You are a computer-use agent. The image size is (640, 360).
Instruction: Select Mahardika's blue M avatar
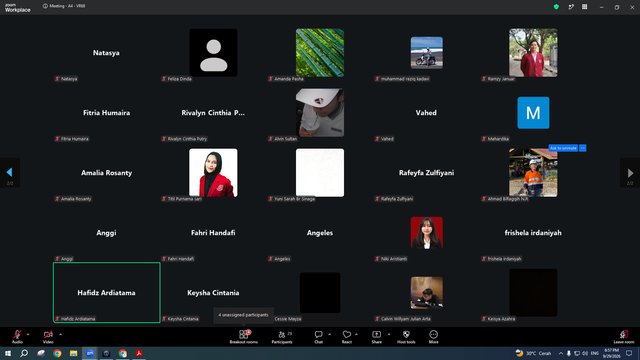(x=533, y=113)
